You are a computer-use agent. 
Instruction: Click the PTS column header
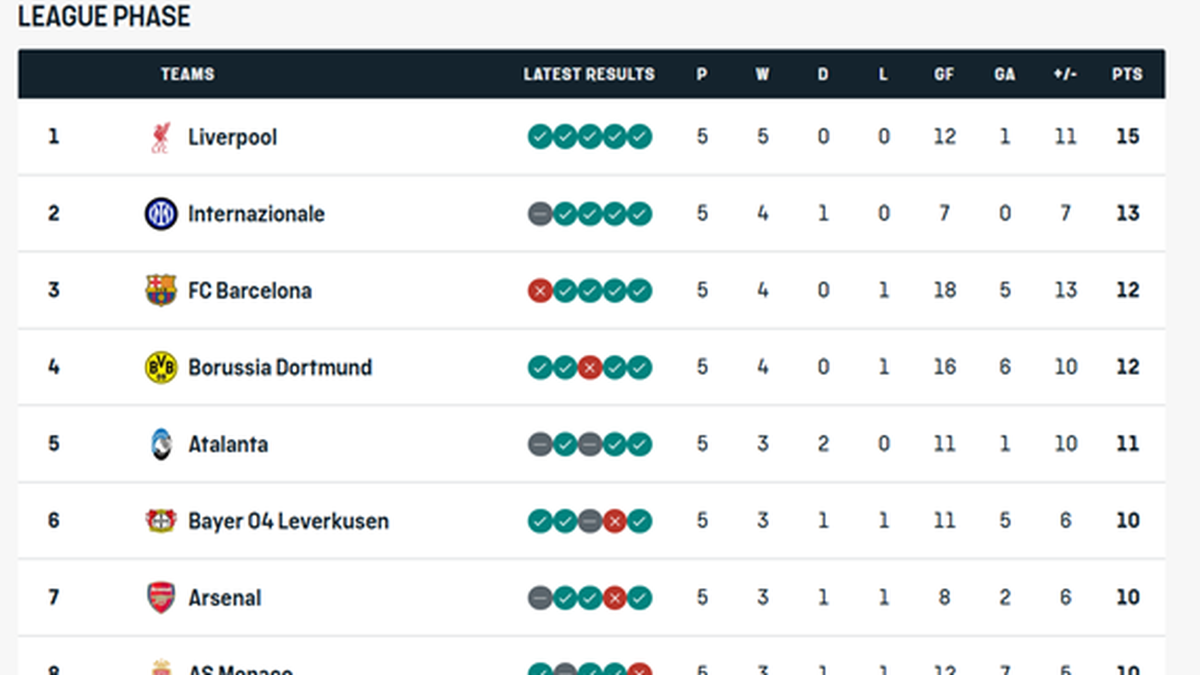(1127, 74)
